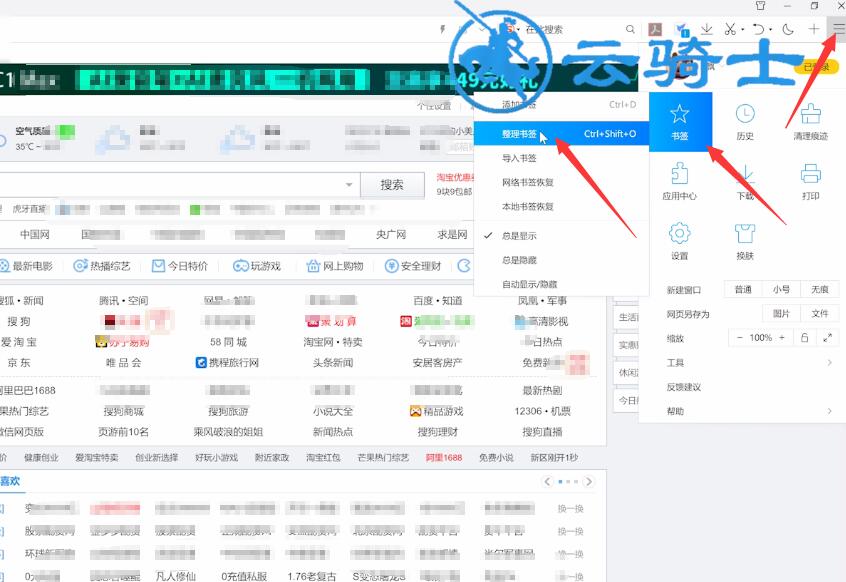Viewport: 846px width, 582px height.
Task: Open the search box dropdown arrow
Action: pyautogui.click(x=349, y=185)
